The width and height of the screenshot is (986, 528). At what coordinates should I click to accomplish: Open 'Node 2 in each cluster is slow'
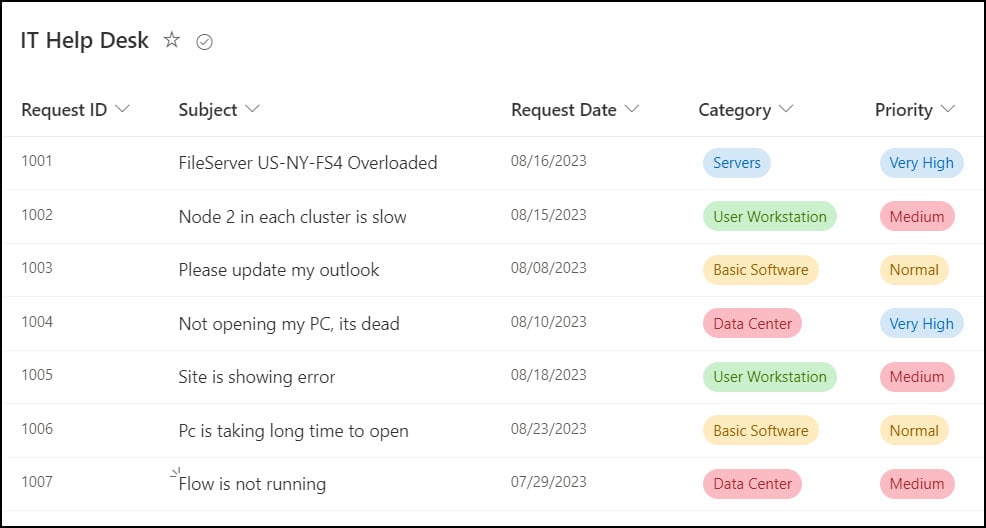click(x=292, y=217)
